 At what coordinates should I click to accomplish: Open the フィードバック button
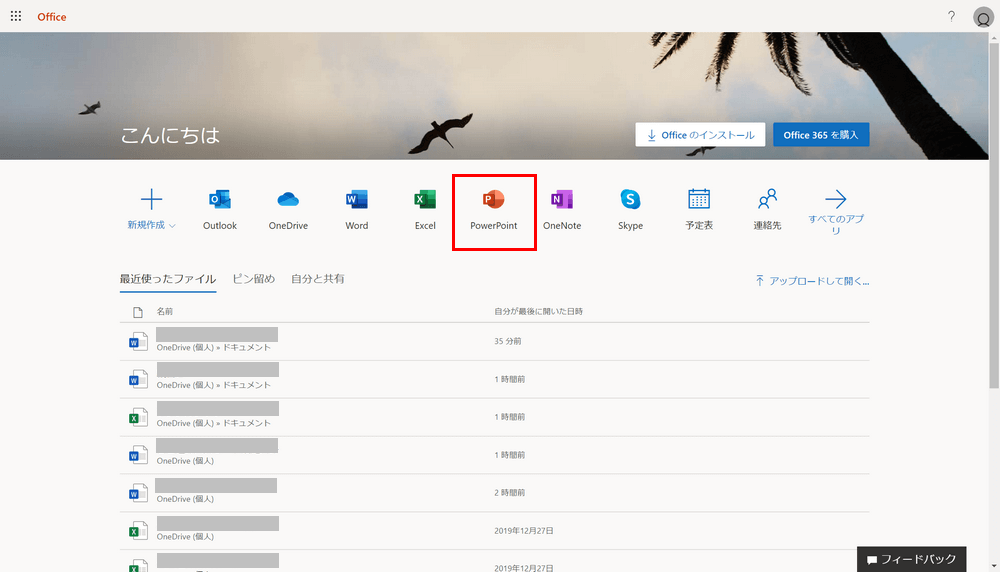click(x=912, y=559)
